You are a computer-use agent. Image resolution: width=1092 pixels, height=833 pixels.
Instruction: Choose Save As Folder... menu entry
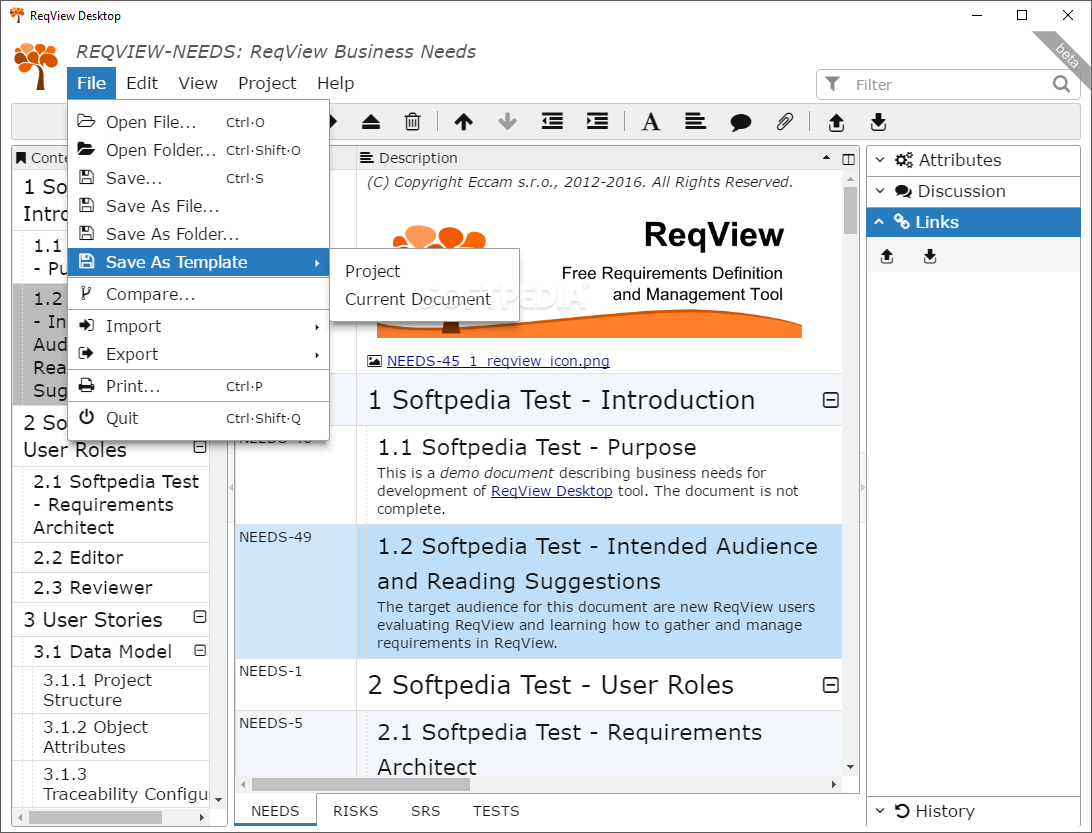[198, 234]
